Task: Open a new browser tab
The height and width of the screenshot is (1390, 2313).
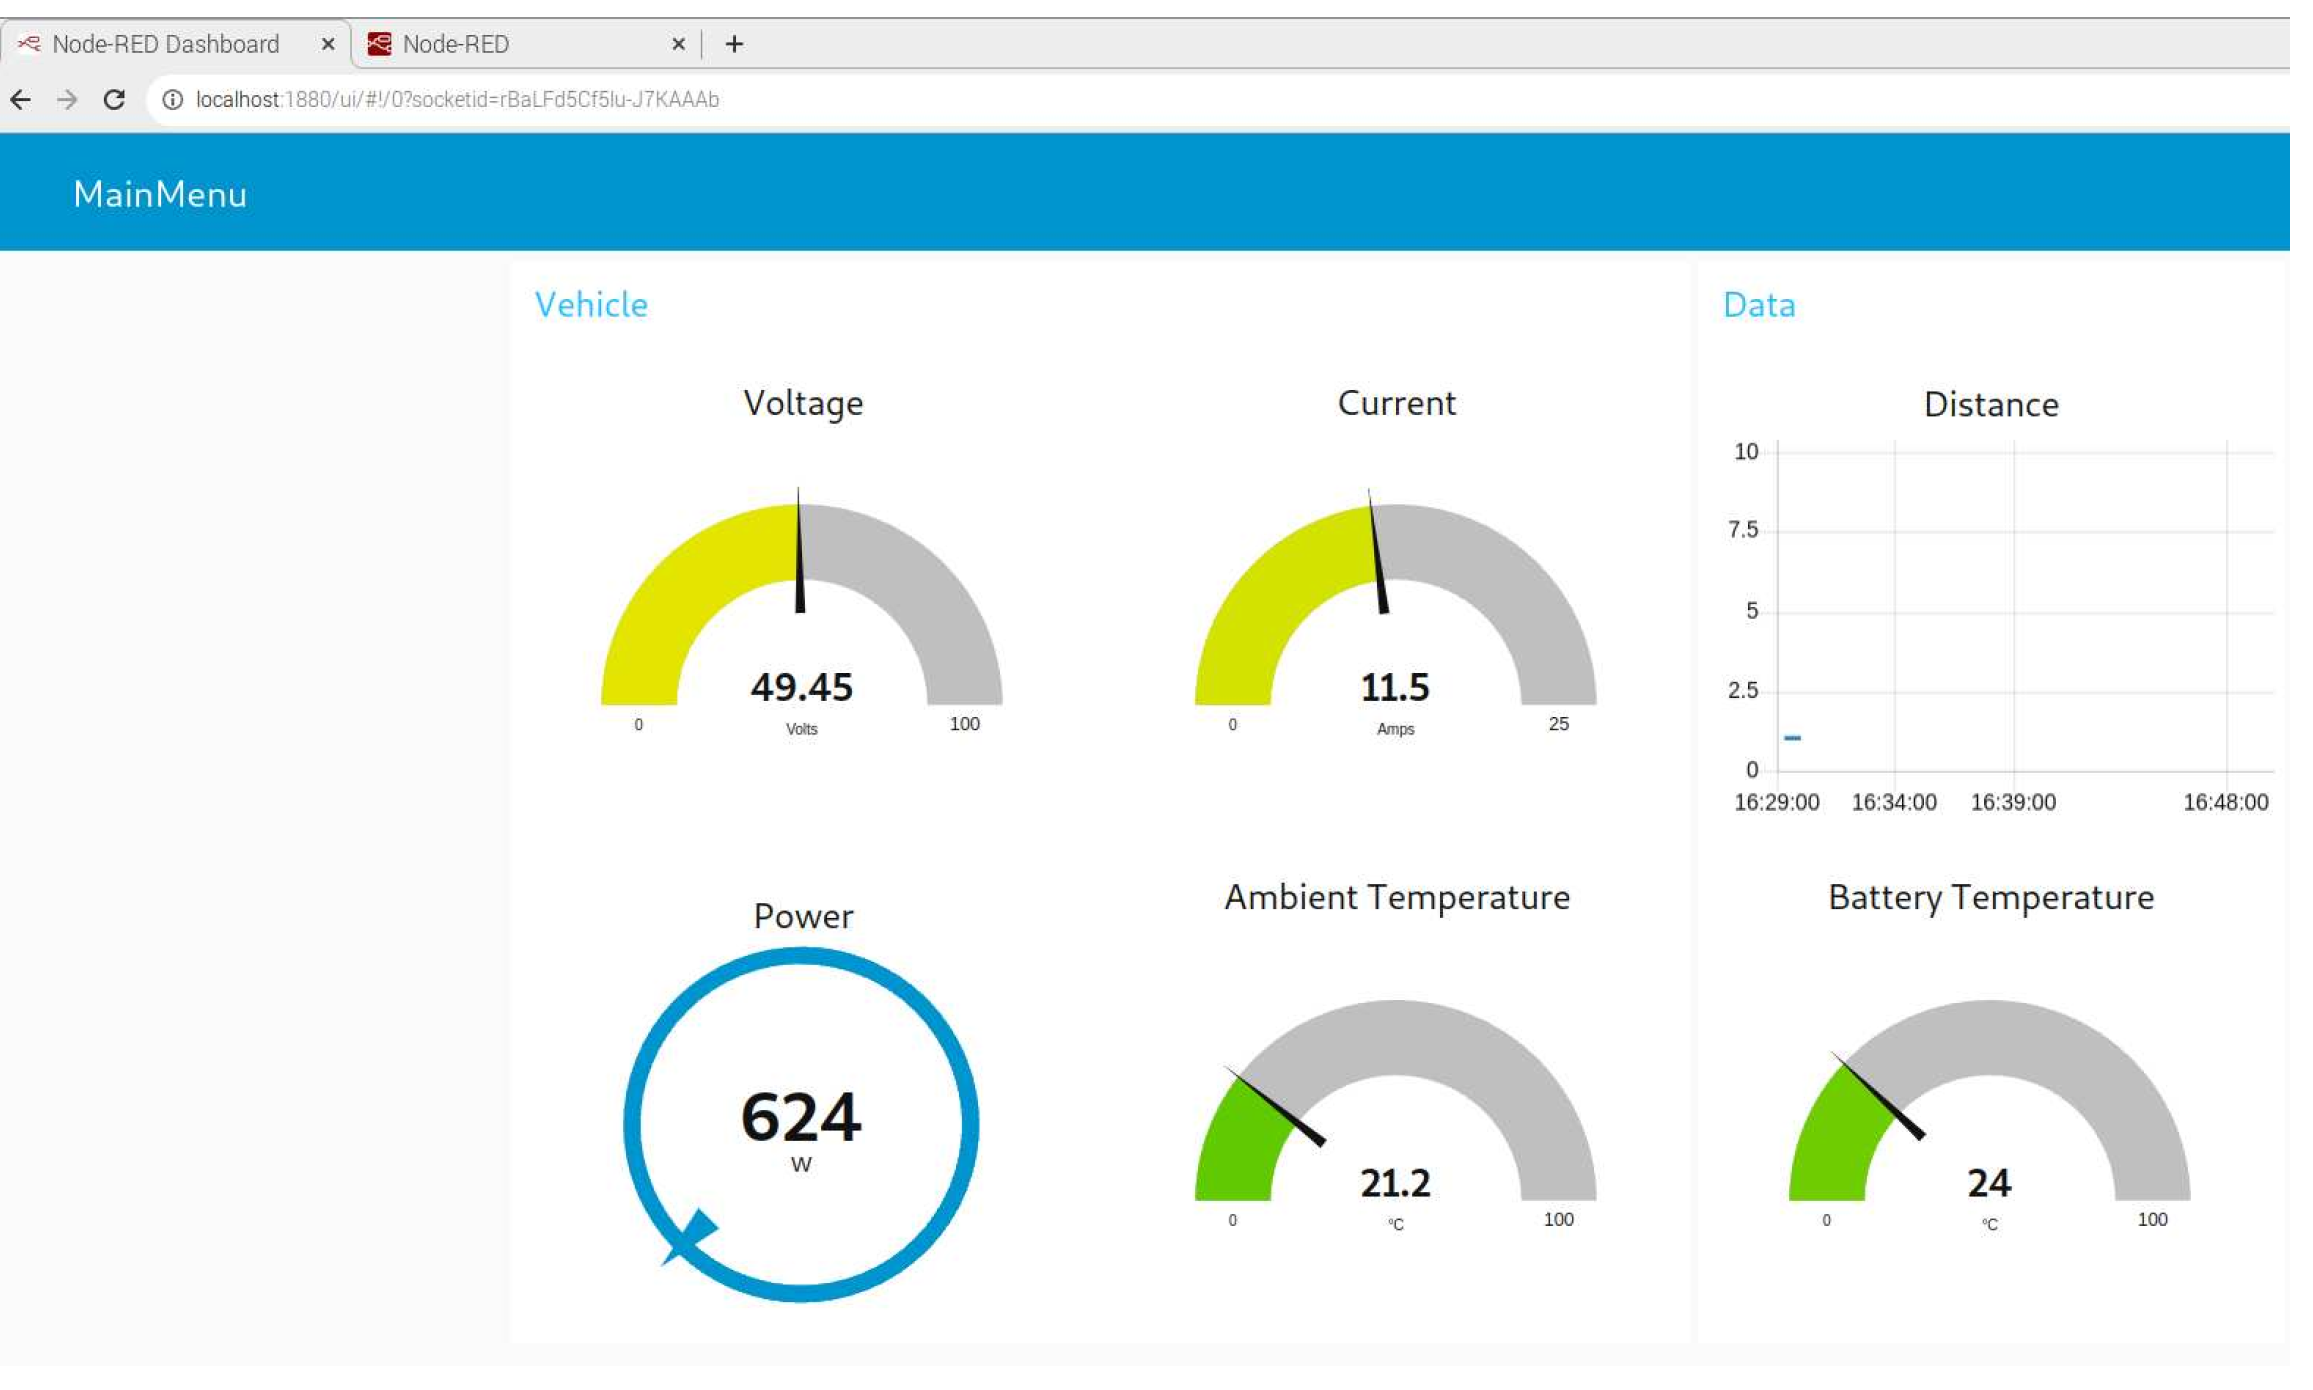Action: coord(734,44)
